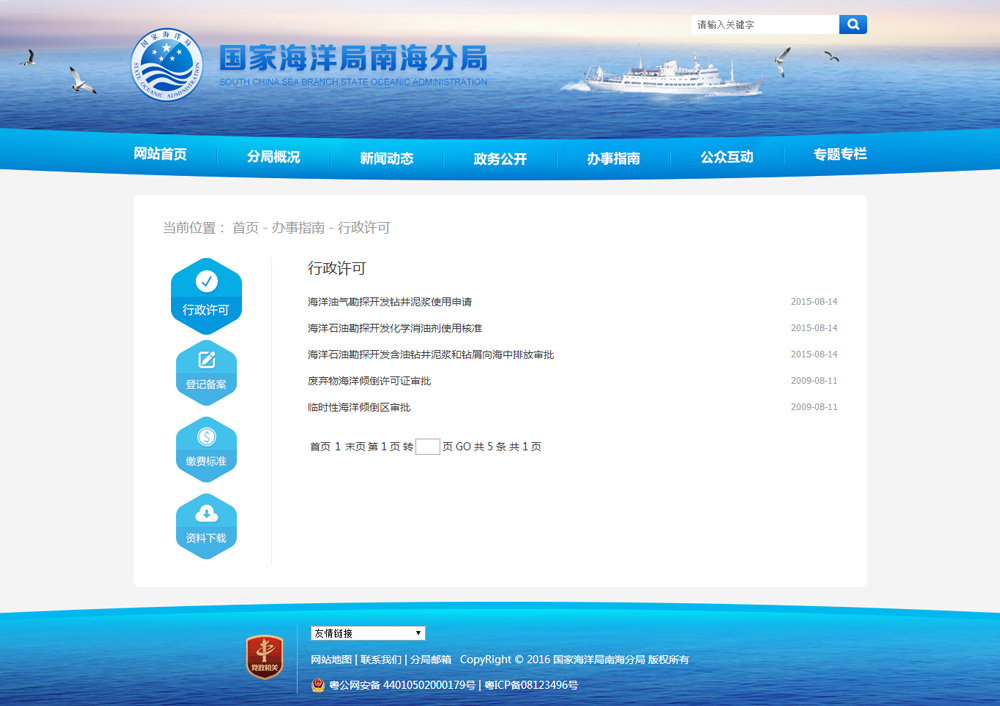The height and width of the screenshot is (706, 1000).
Task: Click the State Oceanic Administration logo
Action: 167,65
